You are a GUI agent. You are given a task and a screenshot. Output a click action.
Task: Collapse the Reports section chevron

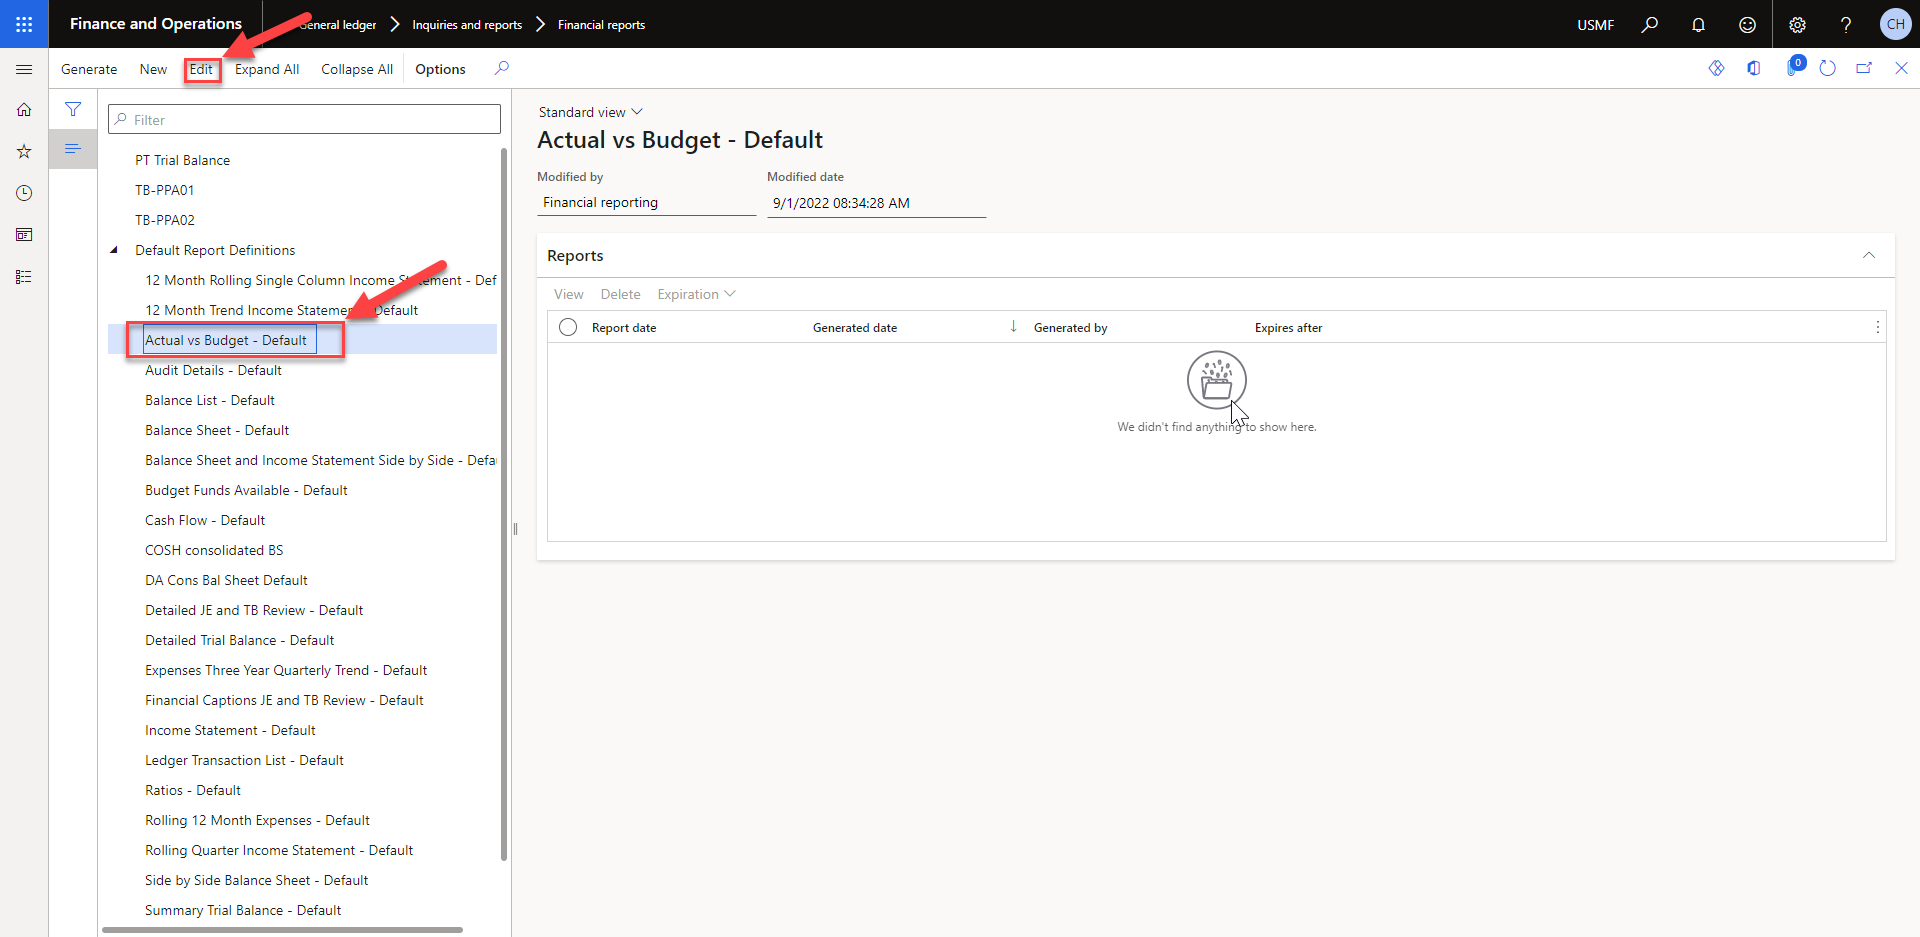(1868, 256)
